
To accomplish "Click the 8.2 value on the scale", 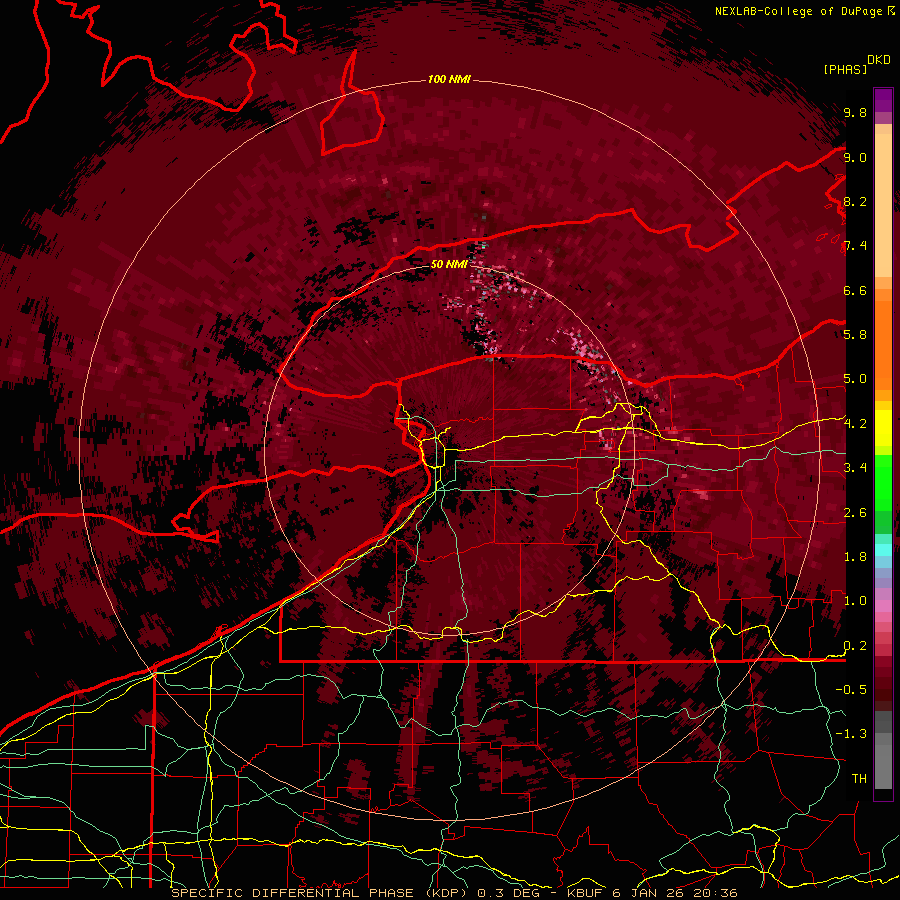I will click(x=855, y=201).
